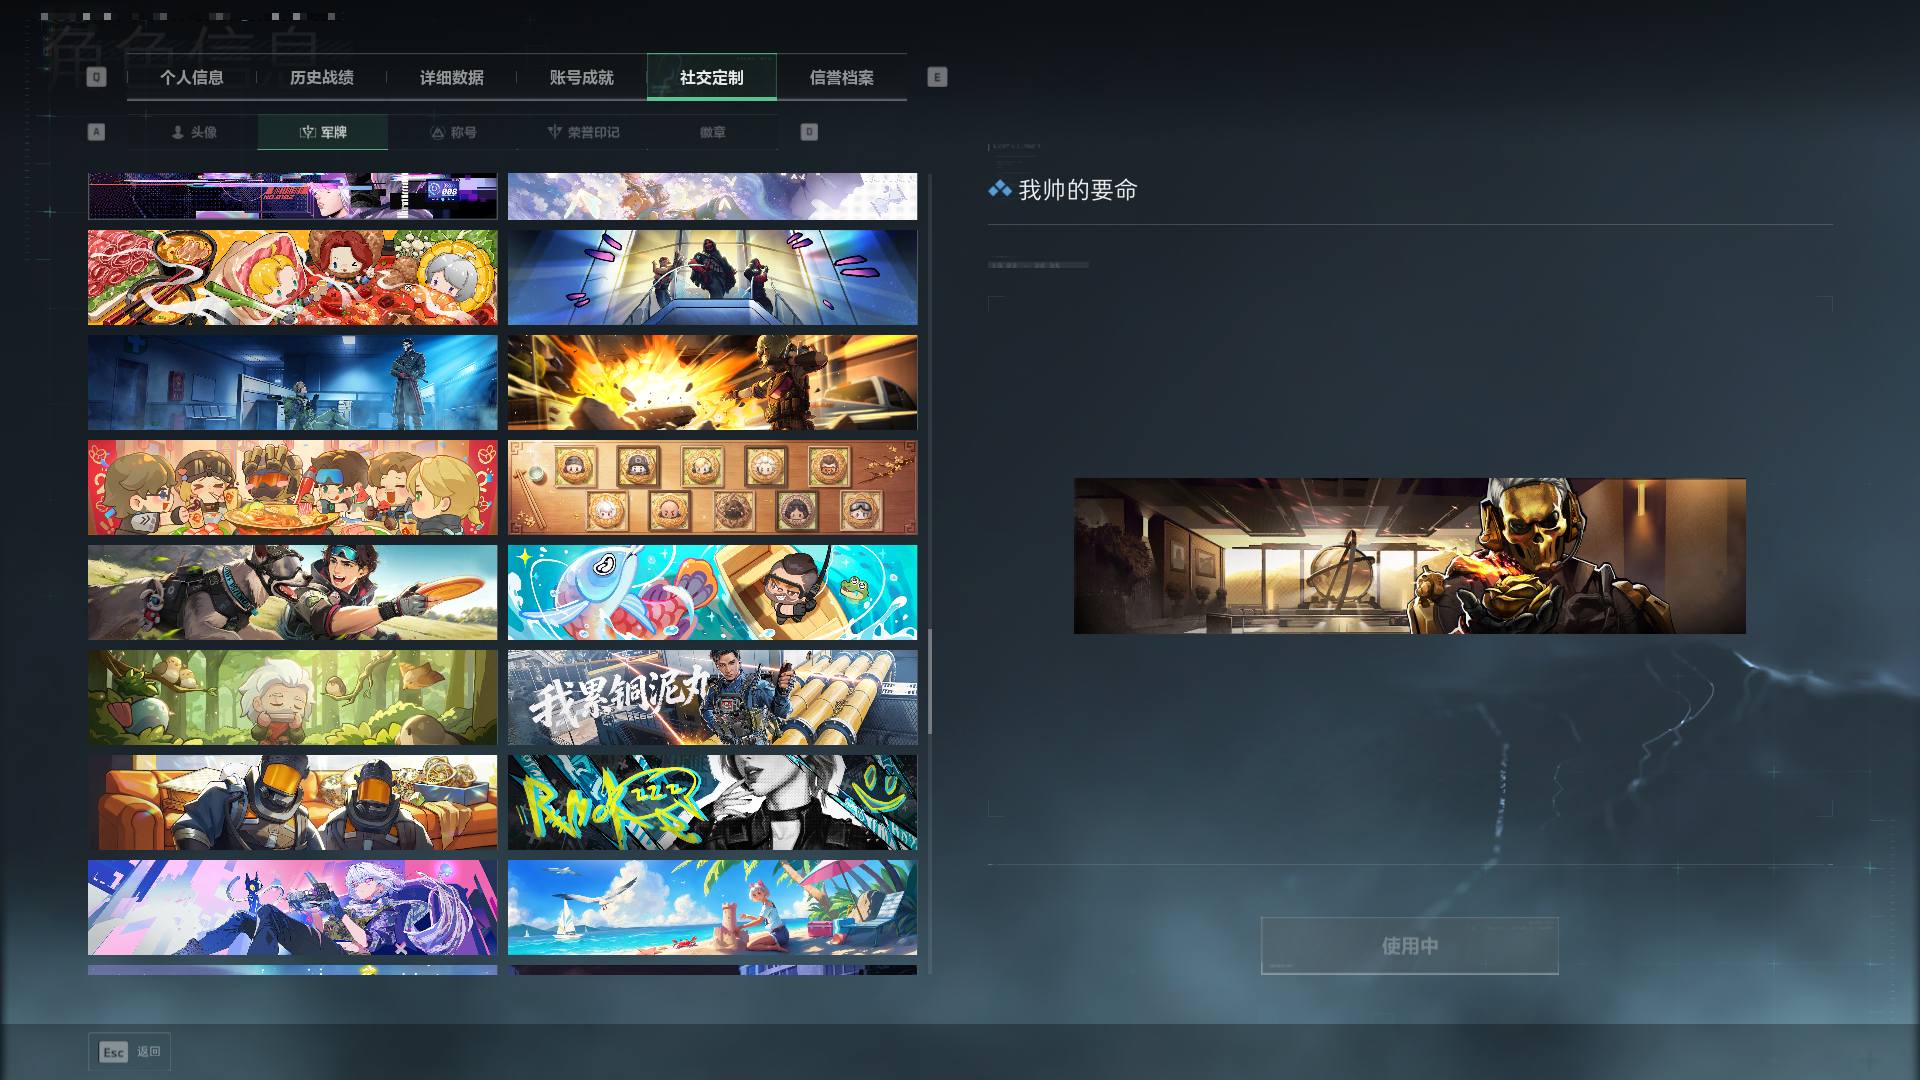1920x1080 pixels.
Task: Select the 社交定制 tab
Action: pyautogui.click(x=712, y=77)
